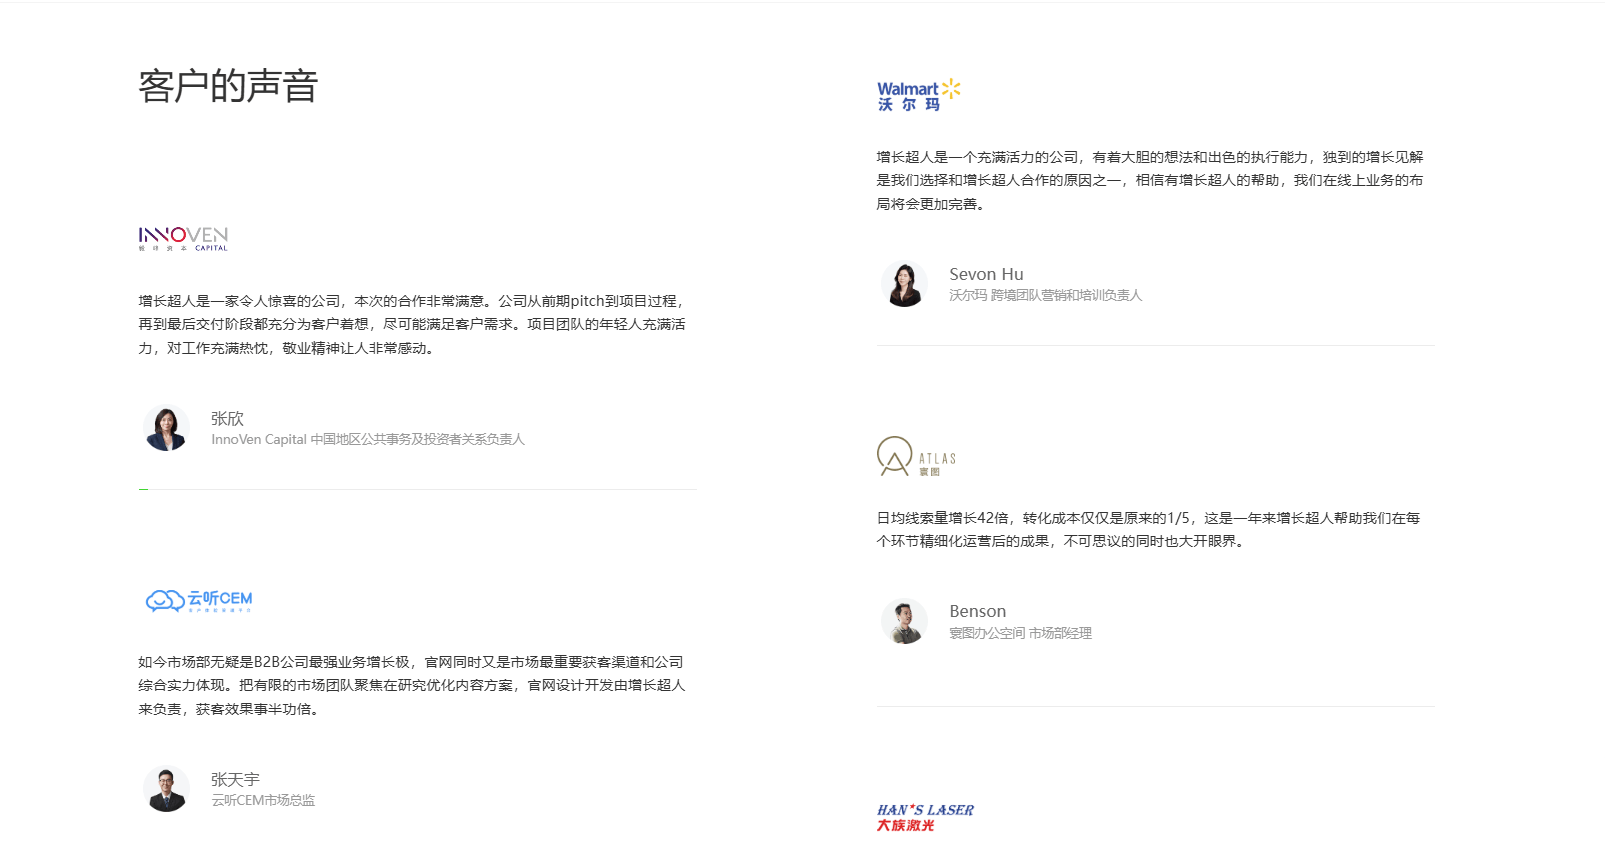This screenshot has width=1605, height=842.
Task: Select the name 张欣
Action: (x=227, y=418)
